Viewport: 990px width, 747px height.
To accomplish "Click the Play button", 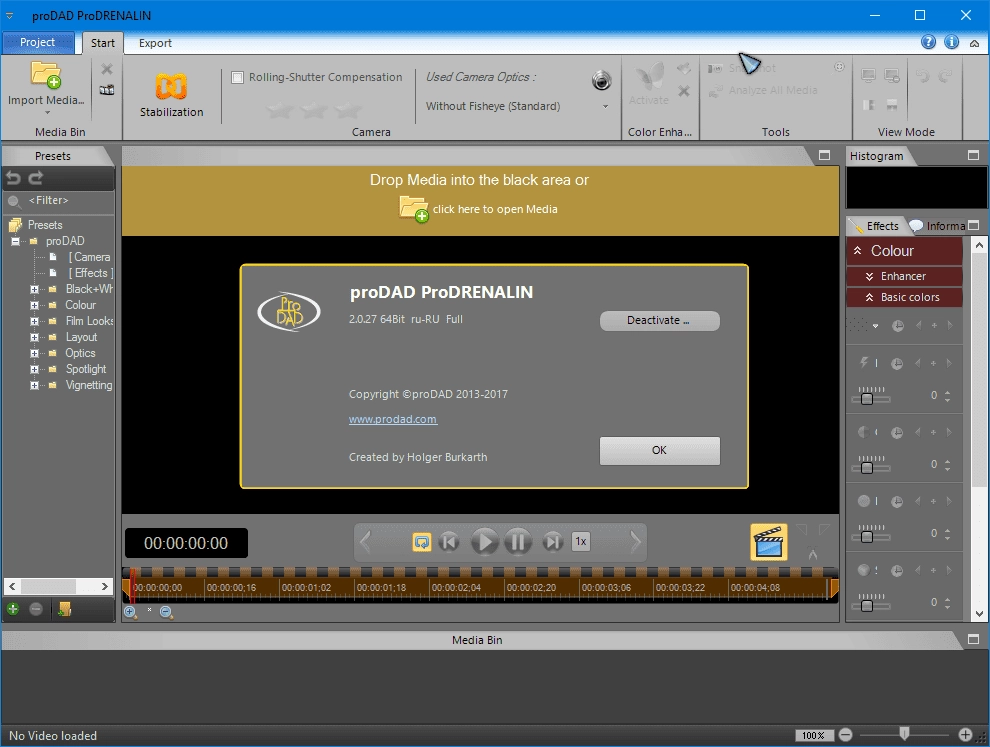I will point(484,542).
